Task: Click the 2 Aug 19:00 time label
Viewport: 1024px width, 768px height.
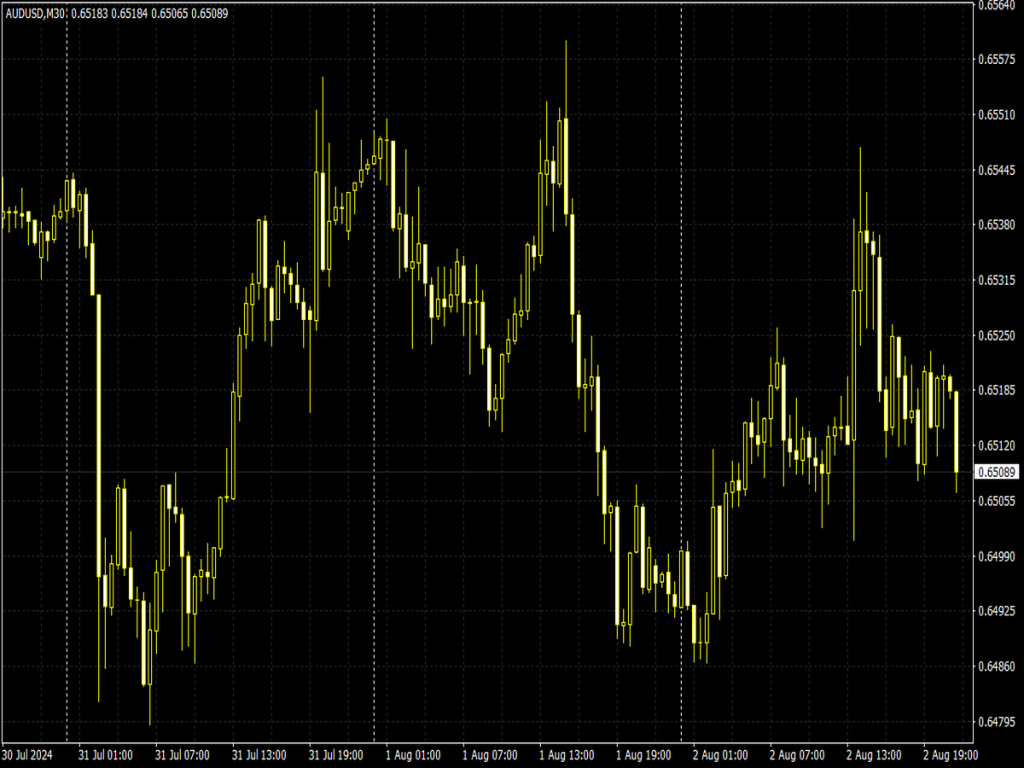Action: [x=950, y=756]
